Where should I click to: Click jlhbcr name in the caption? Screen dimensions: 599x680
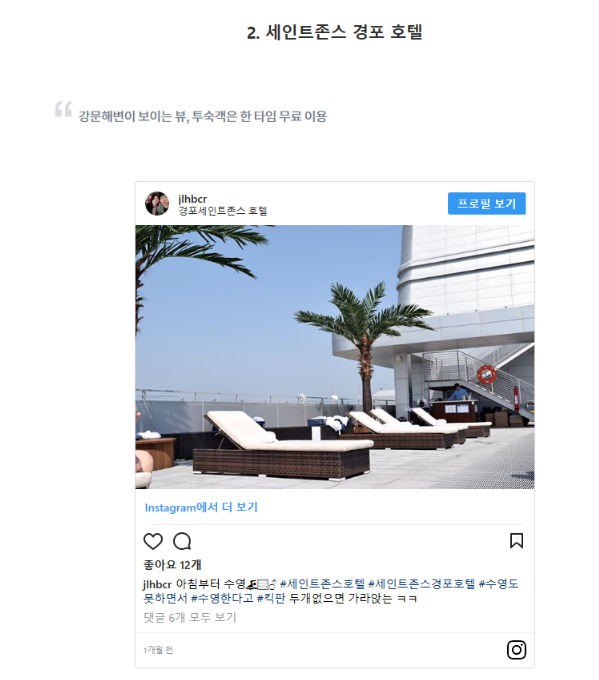157,584
